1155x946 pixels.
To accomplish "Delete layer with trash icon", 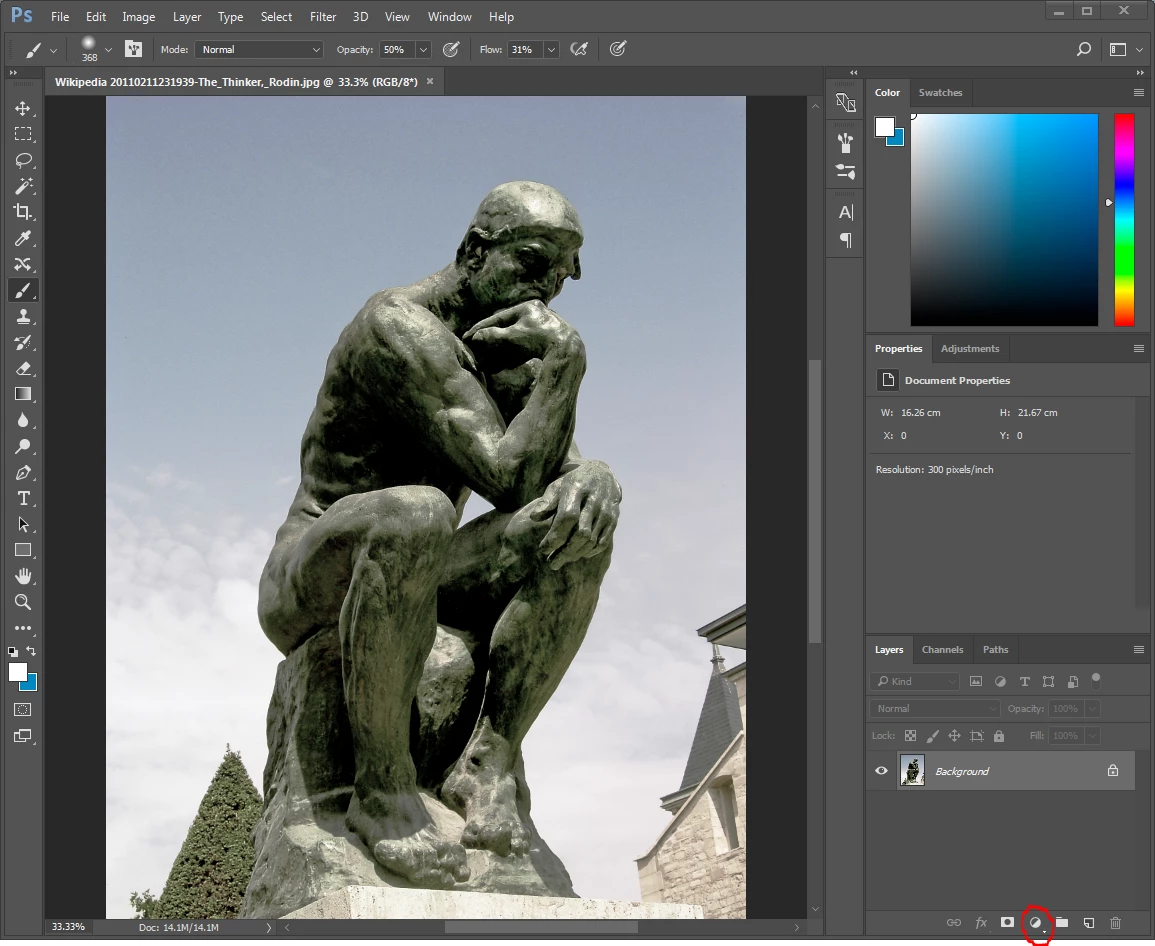I will 1115,923.
